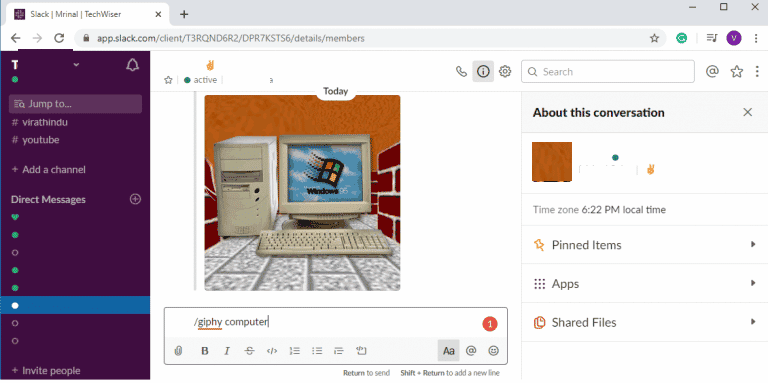768x383 pixels.
Task: Open conversation settings gear
Action: [504, 72]
